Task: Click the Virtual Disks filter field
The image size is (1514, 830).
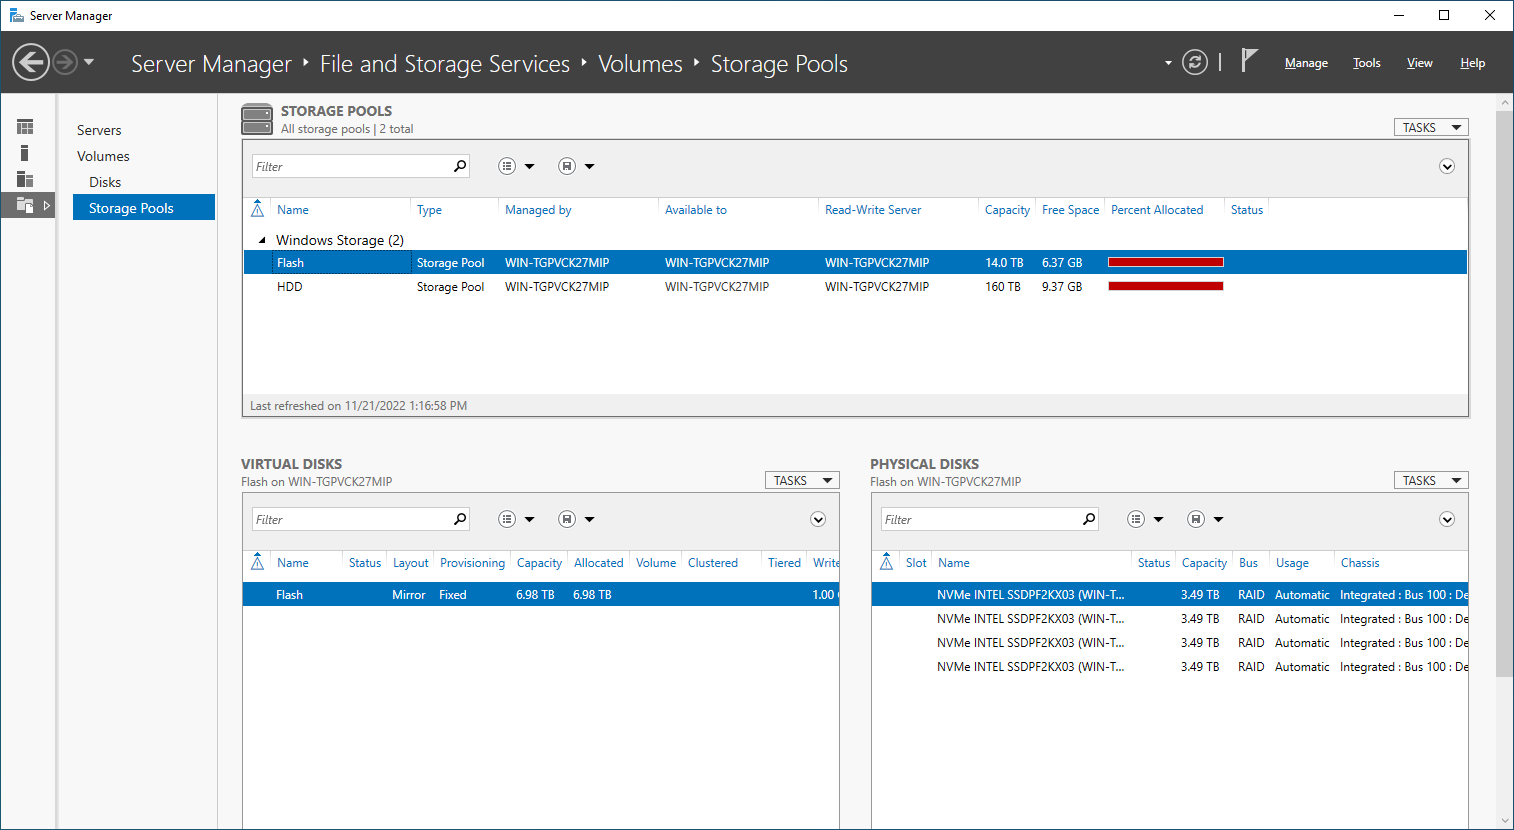Action: click(350, 519)
